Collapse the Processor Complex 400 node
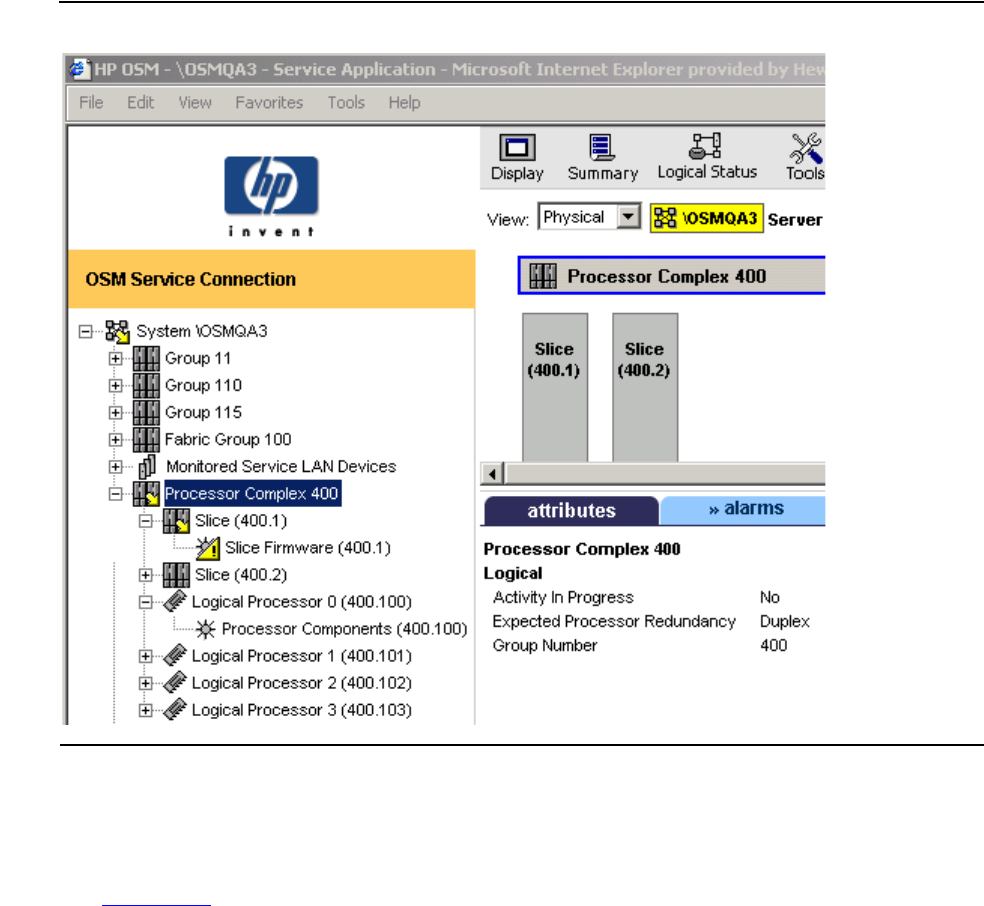The height and width of the screenshot is (906, 984). pos(115,494)
